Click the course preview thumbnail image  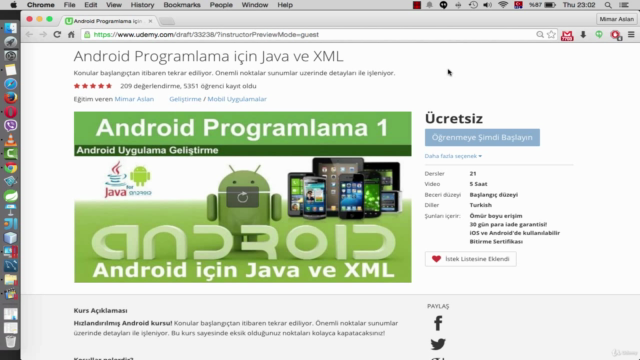(x=242, y=197)
